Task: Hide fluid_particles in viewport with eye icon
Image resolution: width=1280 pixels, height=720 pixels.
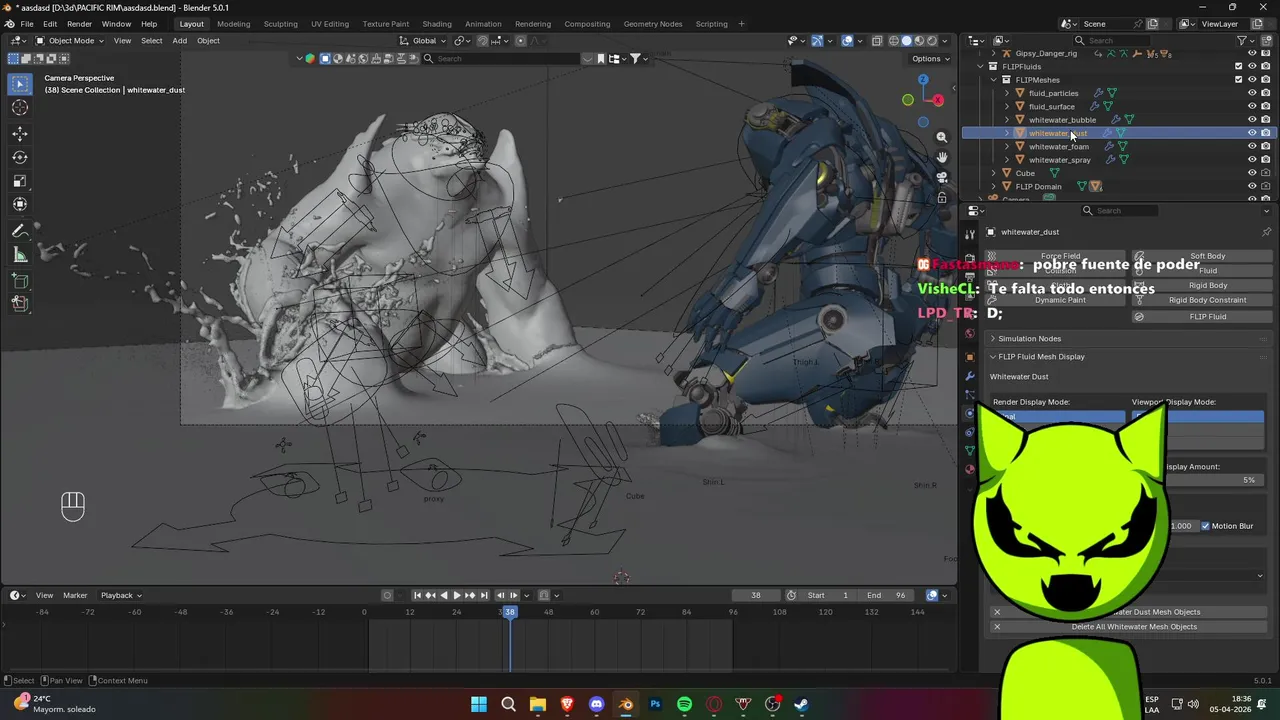Action: pyautogui.click(x=1252, y=93)
